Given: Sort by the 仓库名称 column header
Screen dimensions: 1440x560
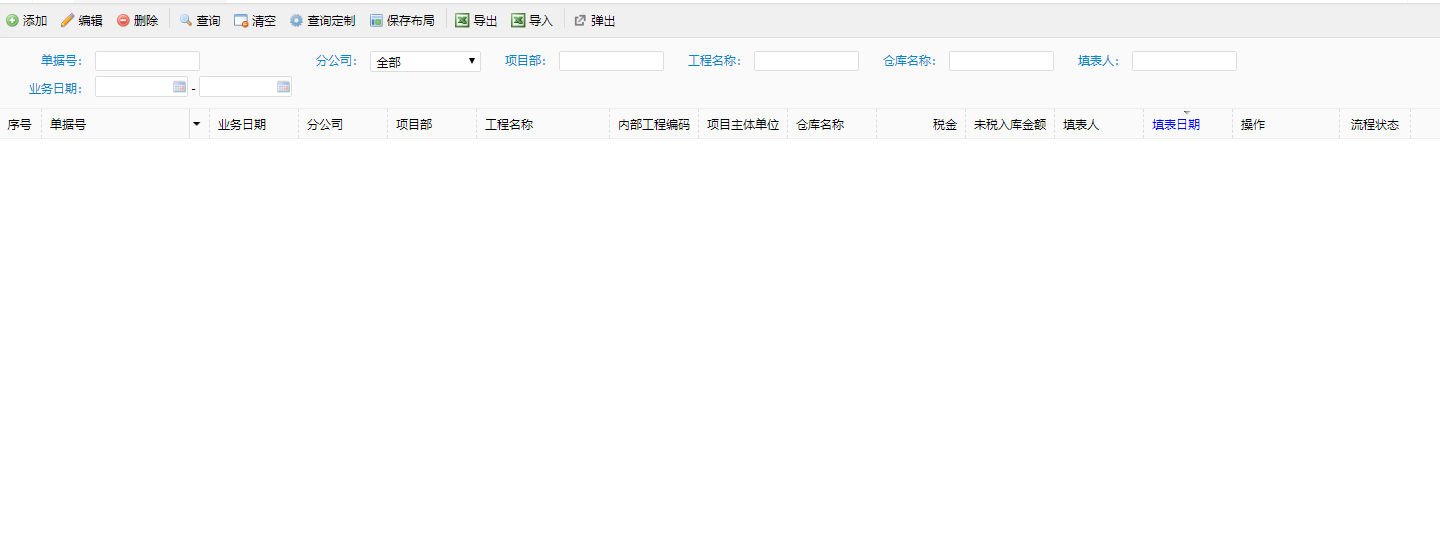Looking at the screenshot, I should click(832, 125).
